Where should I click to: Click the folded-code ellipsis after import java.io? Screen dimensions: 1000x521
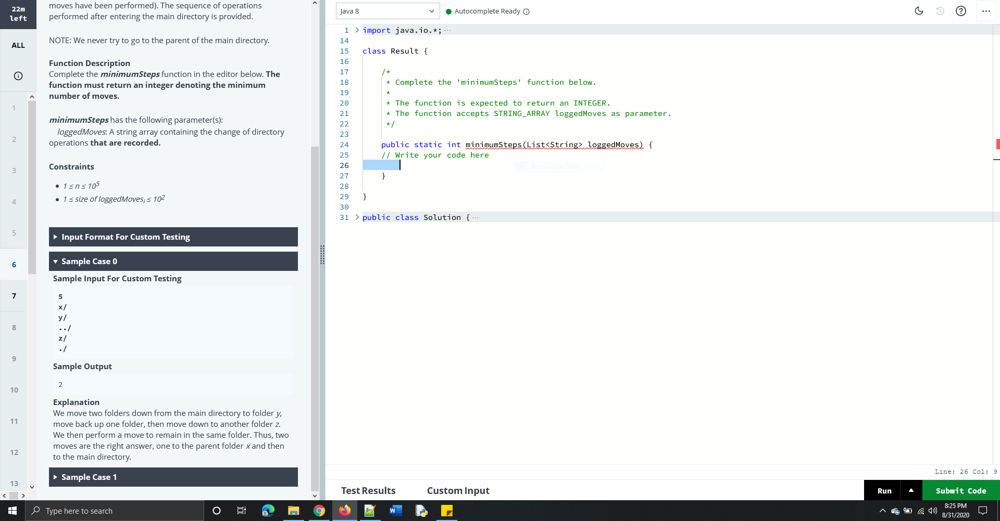pyautogui.click(x=448, y=31)
